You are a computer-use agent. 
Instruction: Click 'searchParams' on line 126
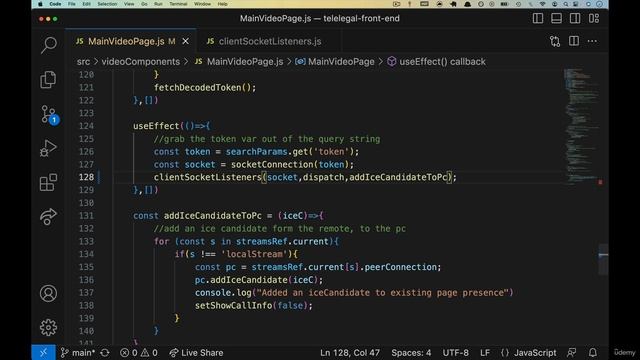pyautogui.click(x=256, y=151)
